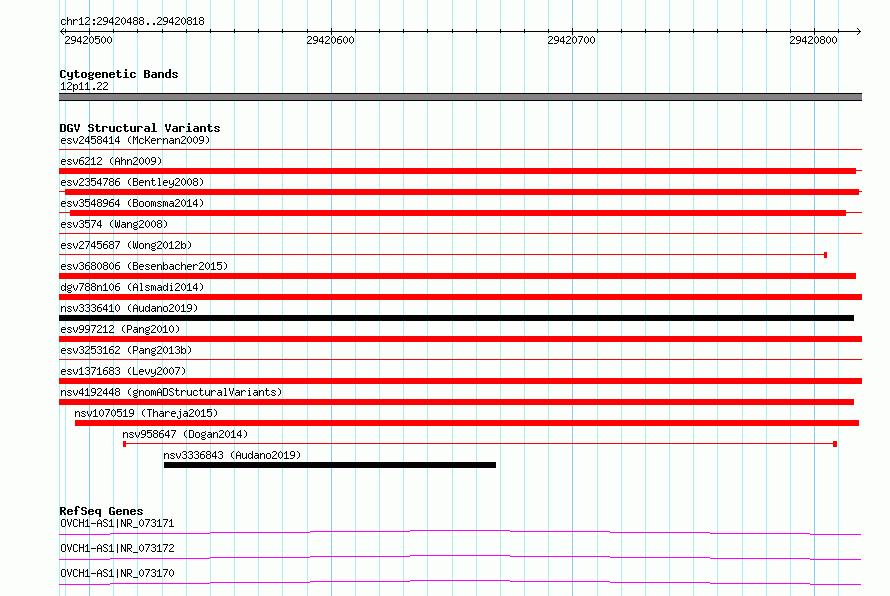The height and width of the screenshot is (596, 890).
Task: Click the left arrow of the coordinate ruler
Action: click(62, 31)
